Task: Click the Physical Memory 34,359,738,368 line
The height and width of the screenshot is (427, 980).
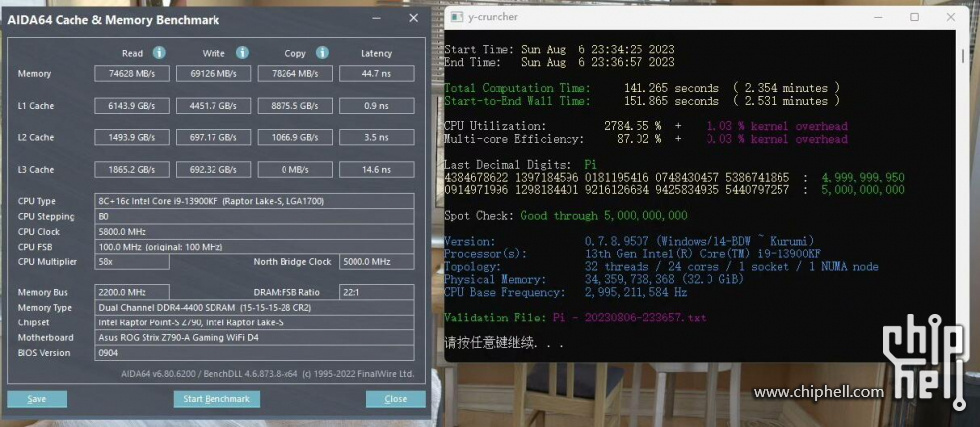Action: click(x=594, y=279)
